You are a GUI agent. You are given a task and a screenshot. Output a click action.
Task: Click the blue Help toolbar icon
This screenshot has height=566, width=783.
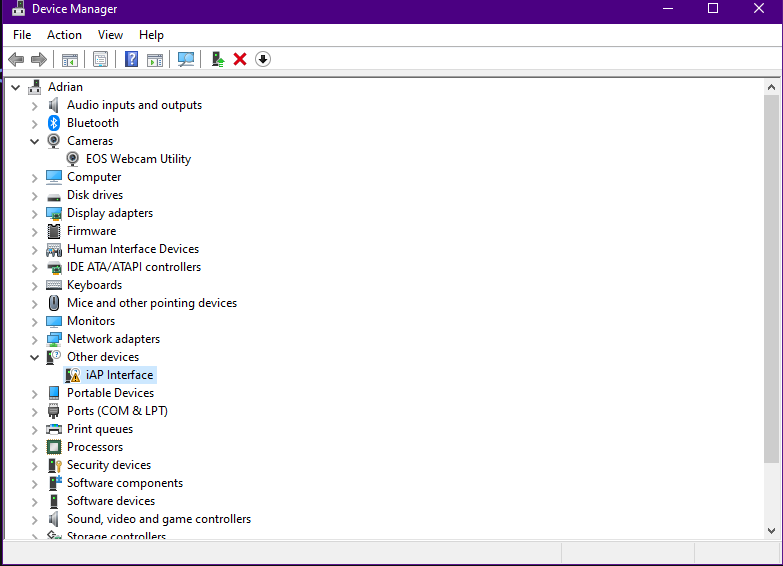pos(131,59)
